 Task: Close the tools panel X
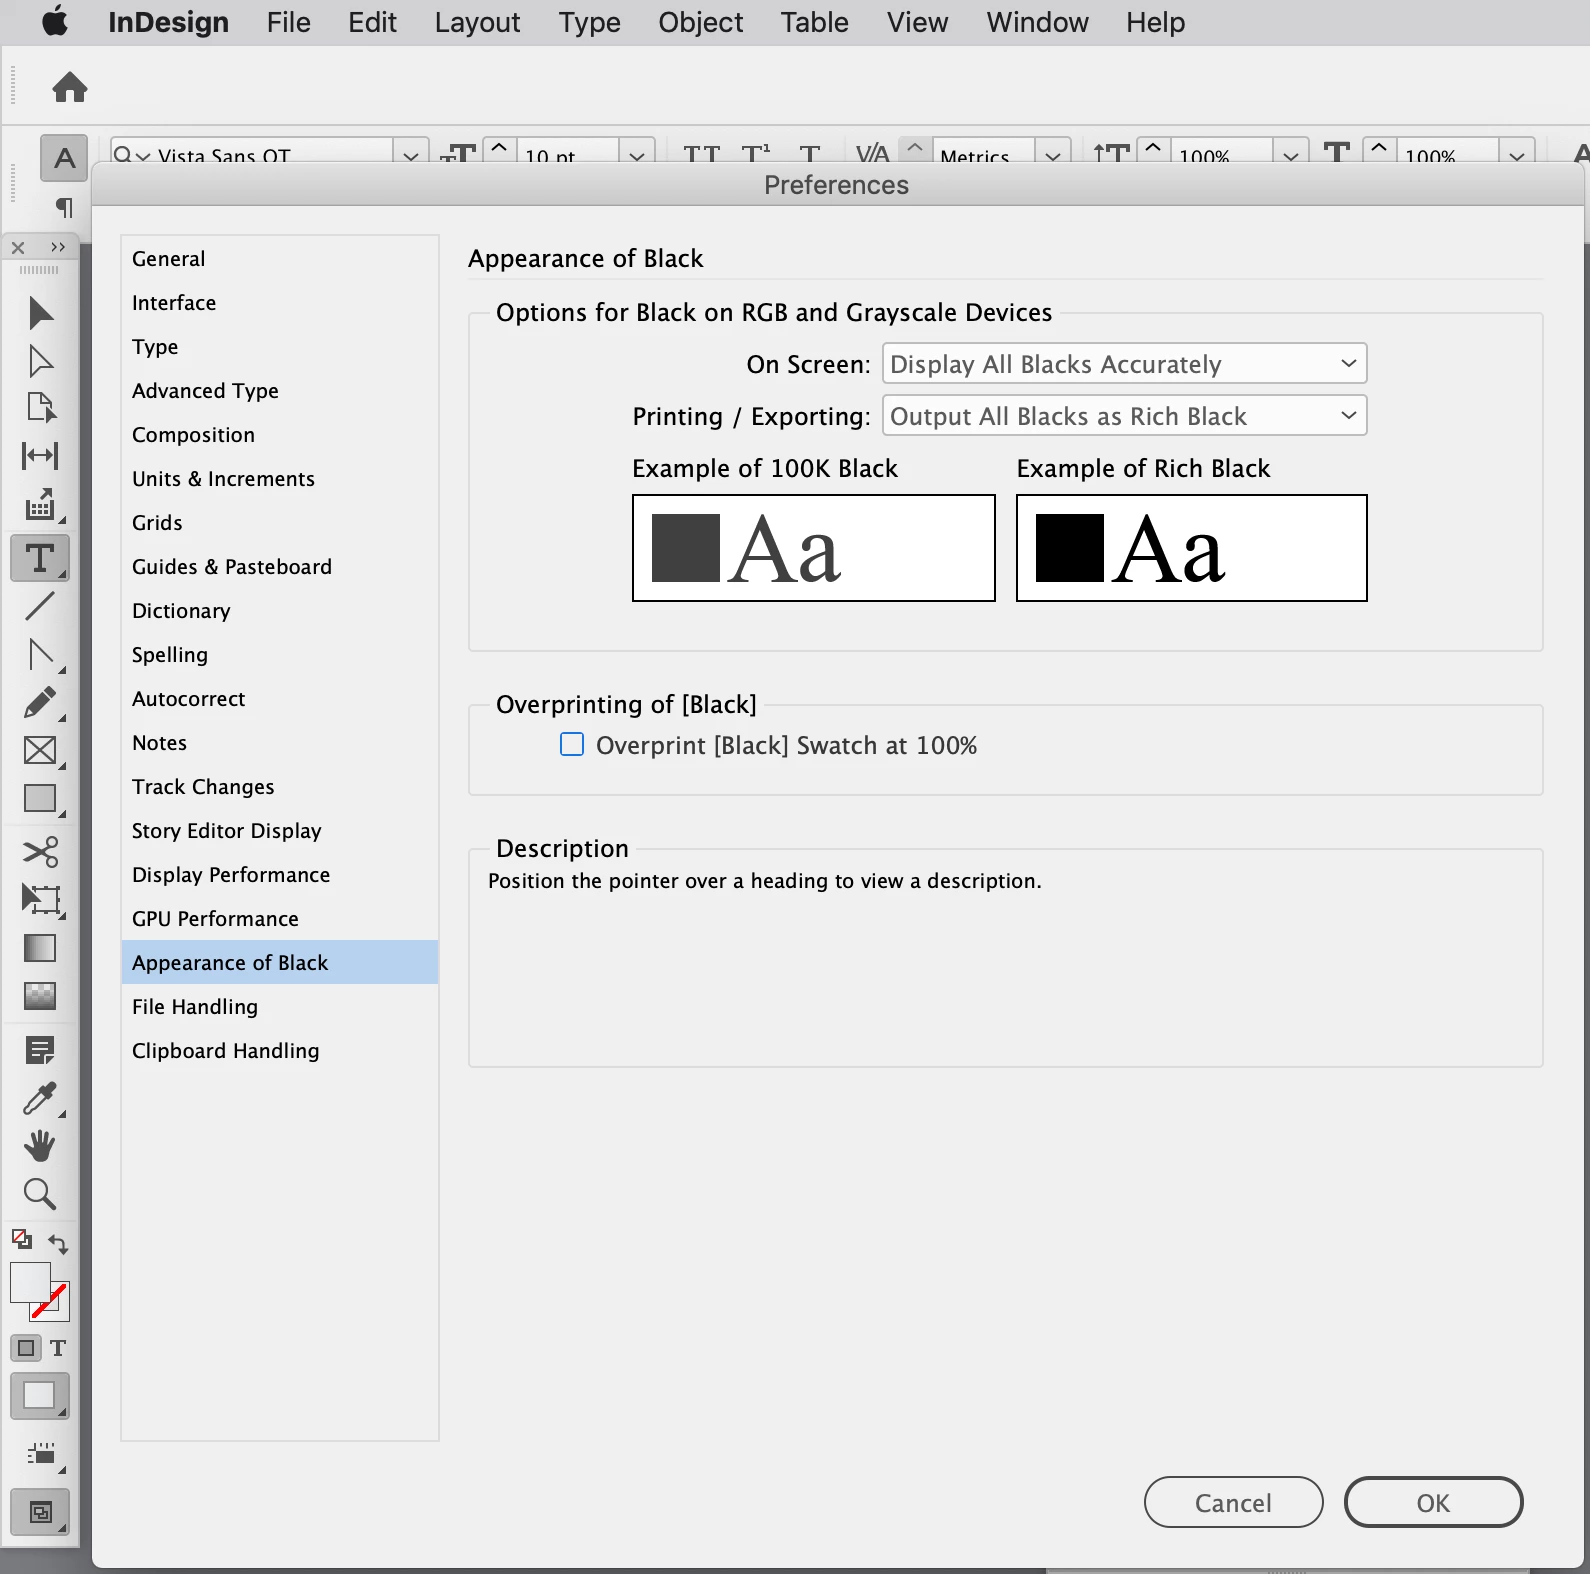[18, 247]
